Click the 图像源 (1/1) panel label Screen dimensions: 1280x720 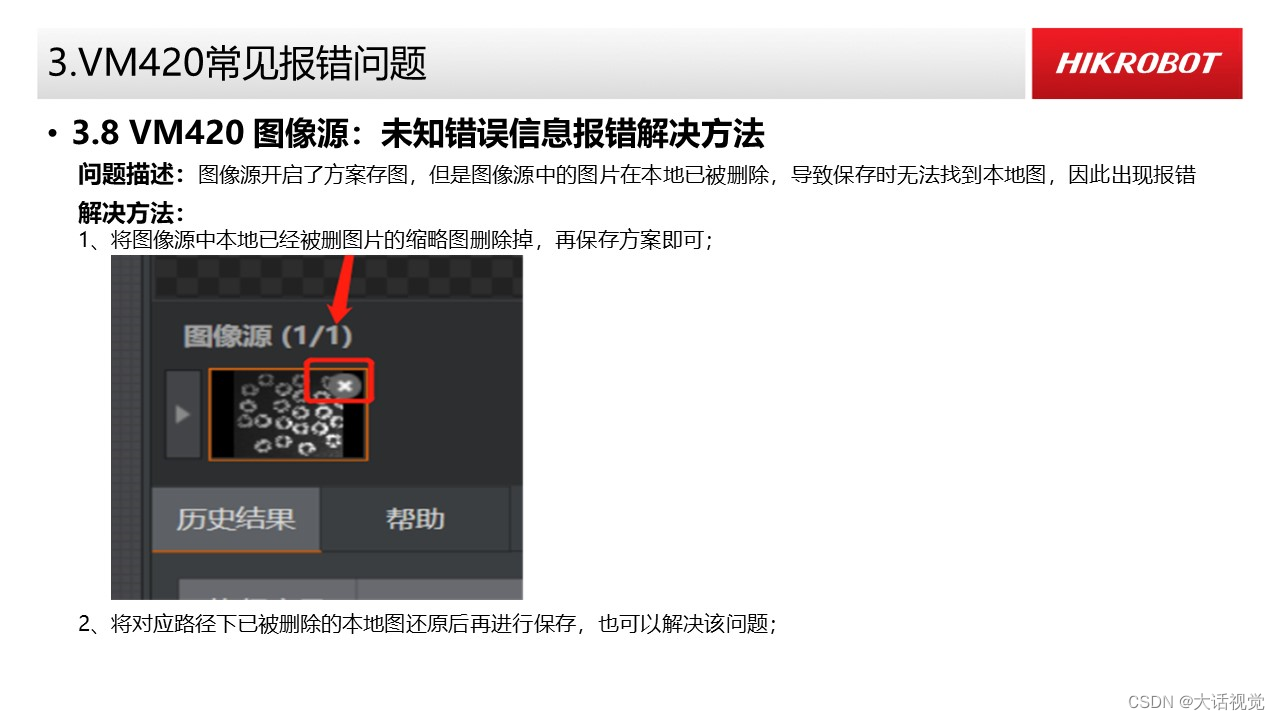coord(267,336)
